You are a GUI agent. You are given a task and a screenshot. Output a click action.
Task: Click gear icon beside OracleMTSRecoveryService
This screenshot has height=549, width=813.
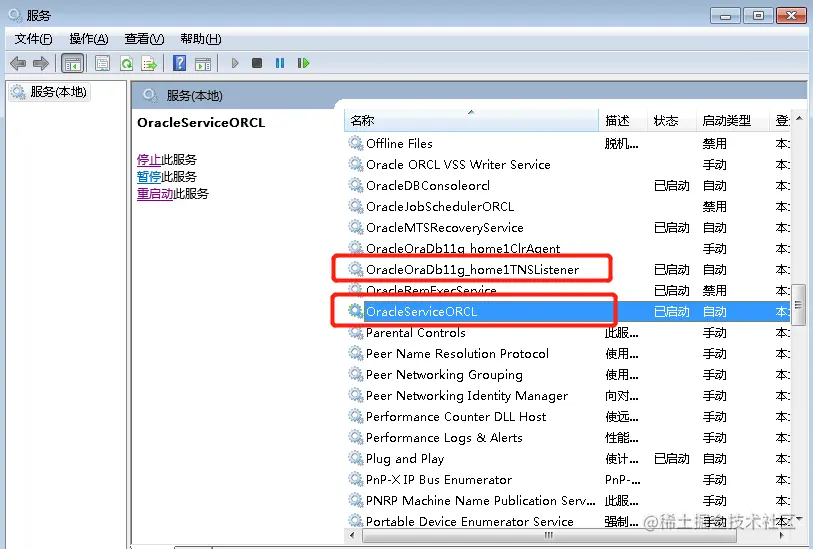[355, 227]
